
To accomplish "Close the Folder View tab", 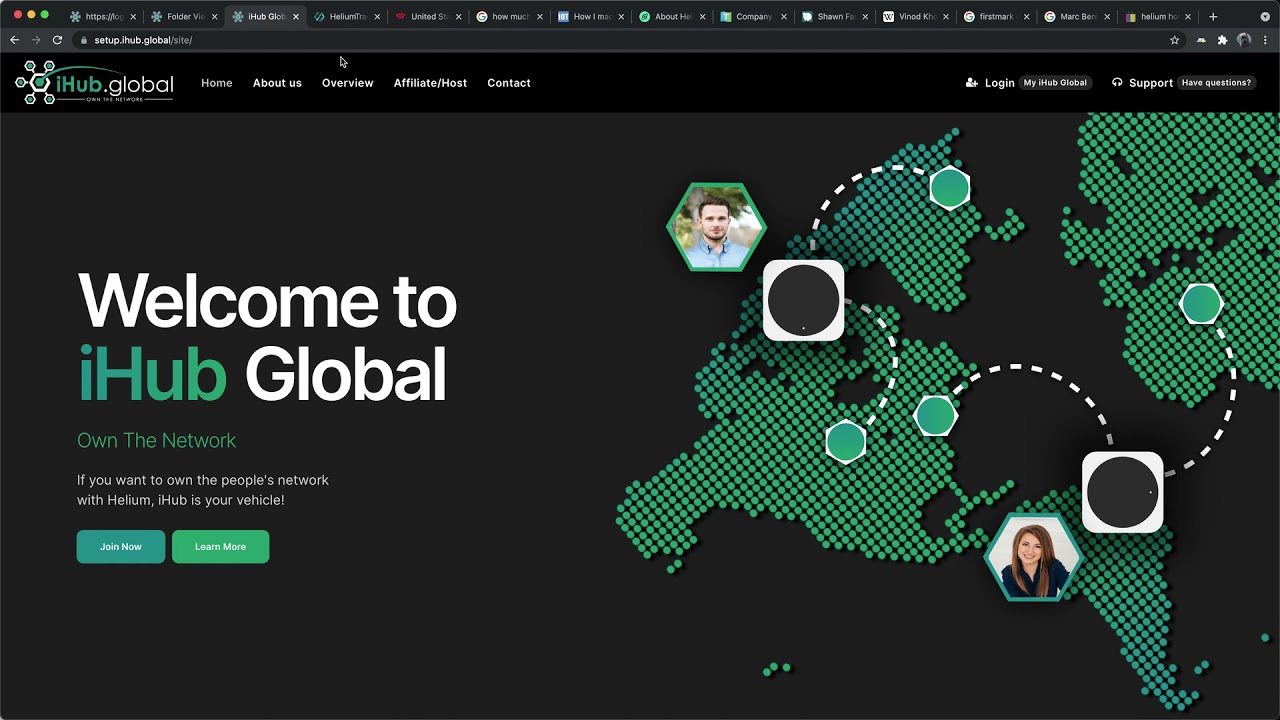I will coord(214,17).
